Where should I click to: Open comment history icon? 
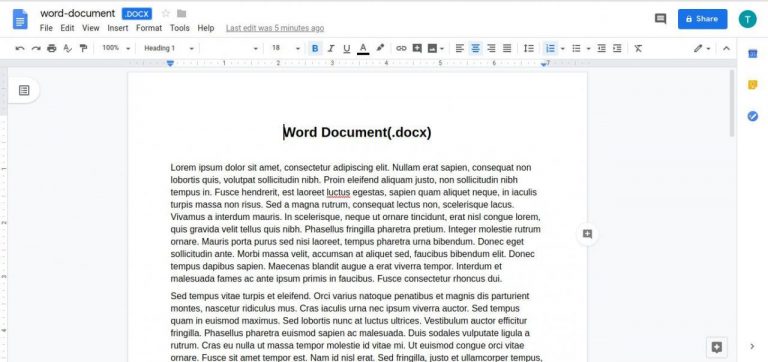pos(660,19)
